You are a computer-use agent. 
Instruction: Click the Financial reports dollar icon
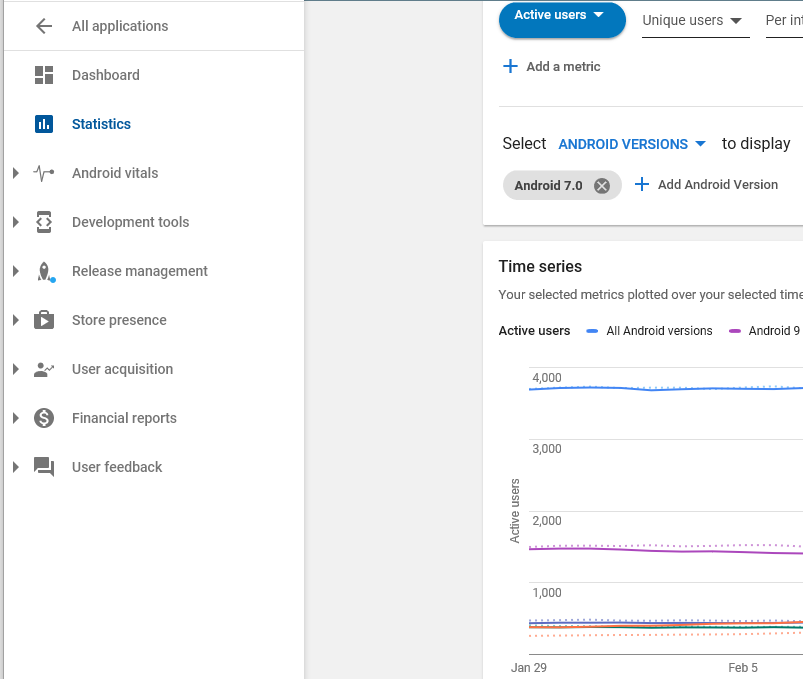44,418
